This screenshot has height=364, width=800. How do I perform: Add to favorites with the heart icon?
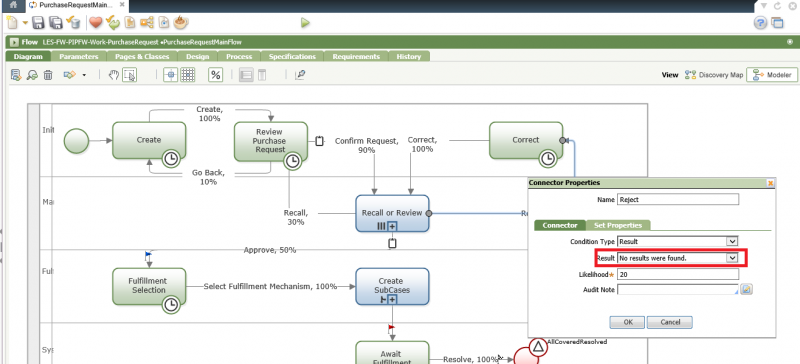(96, 22)
